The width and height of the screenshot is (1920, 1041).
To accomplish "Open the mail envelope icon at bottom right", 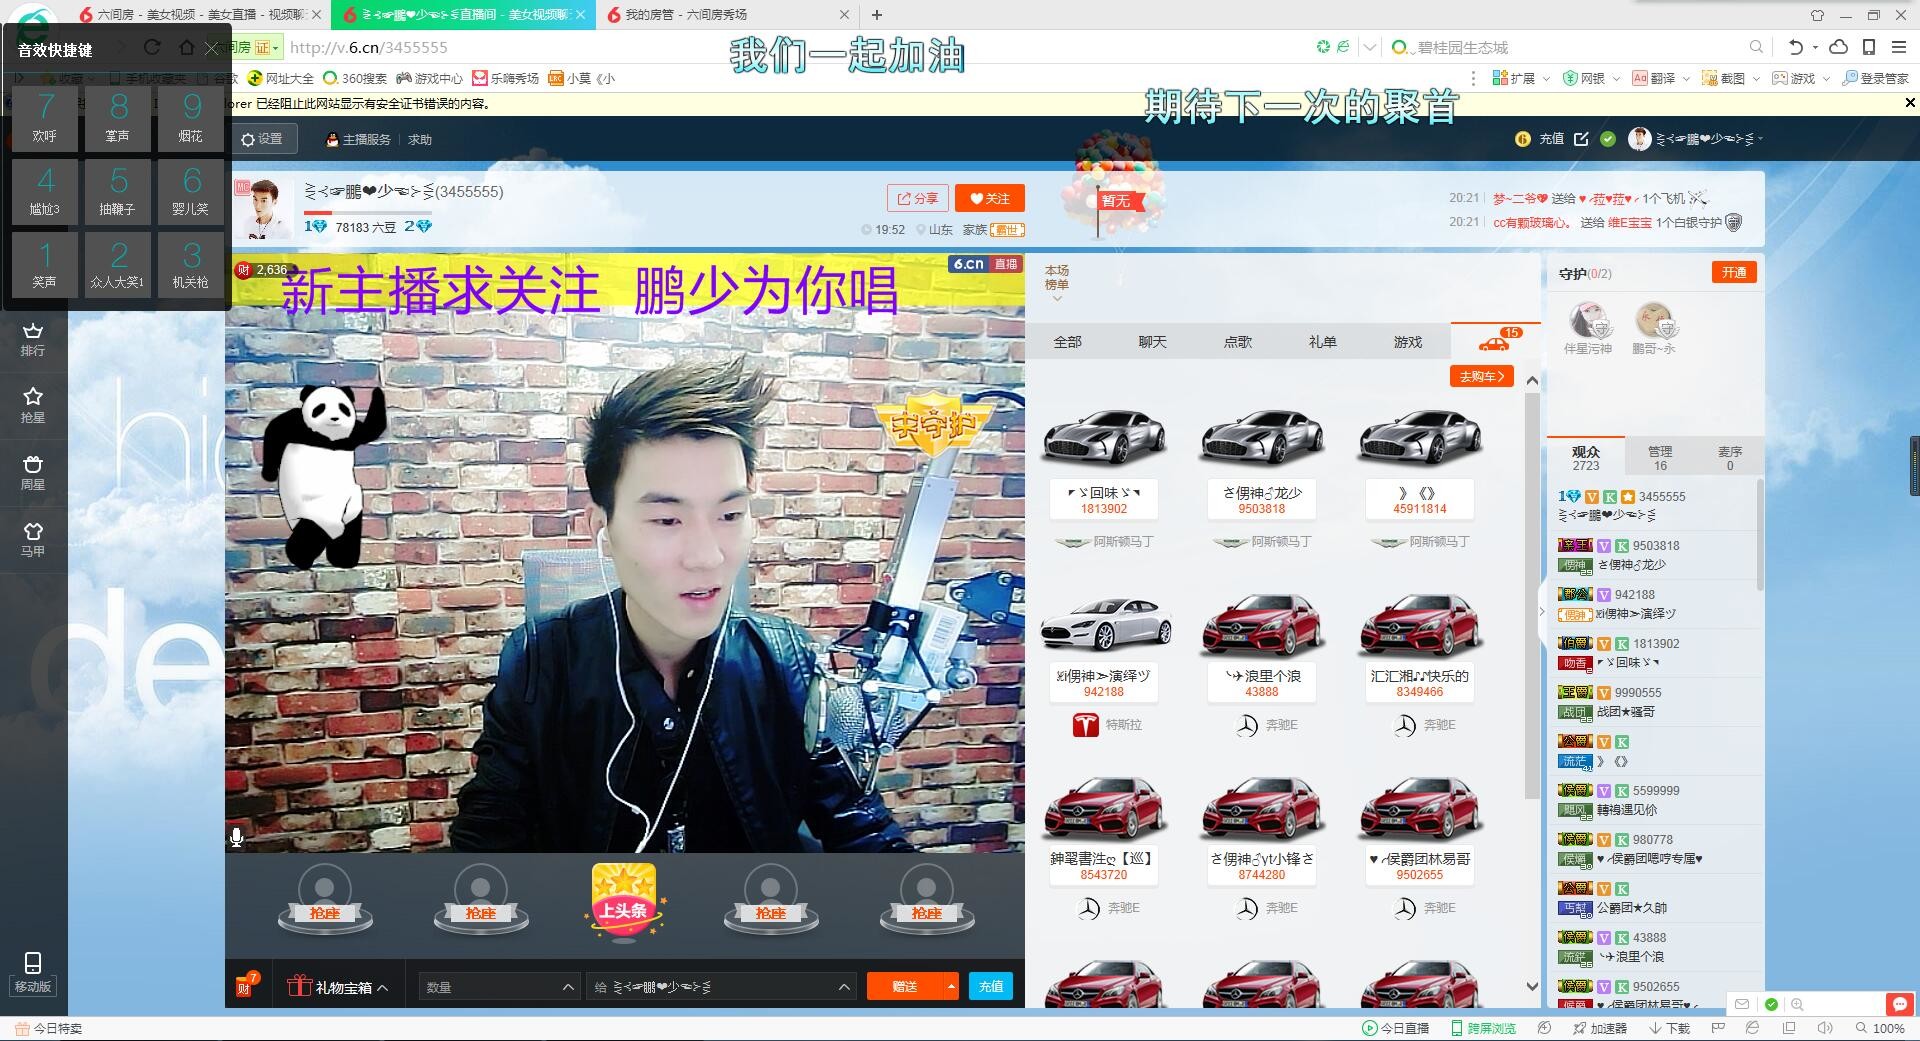I will coord(1743,1004).
